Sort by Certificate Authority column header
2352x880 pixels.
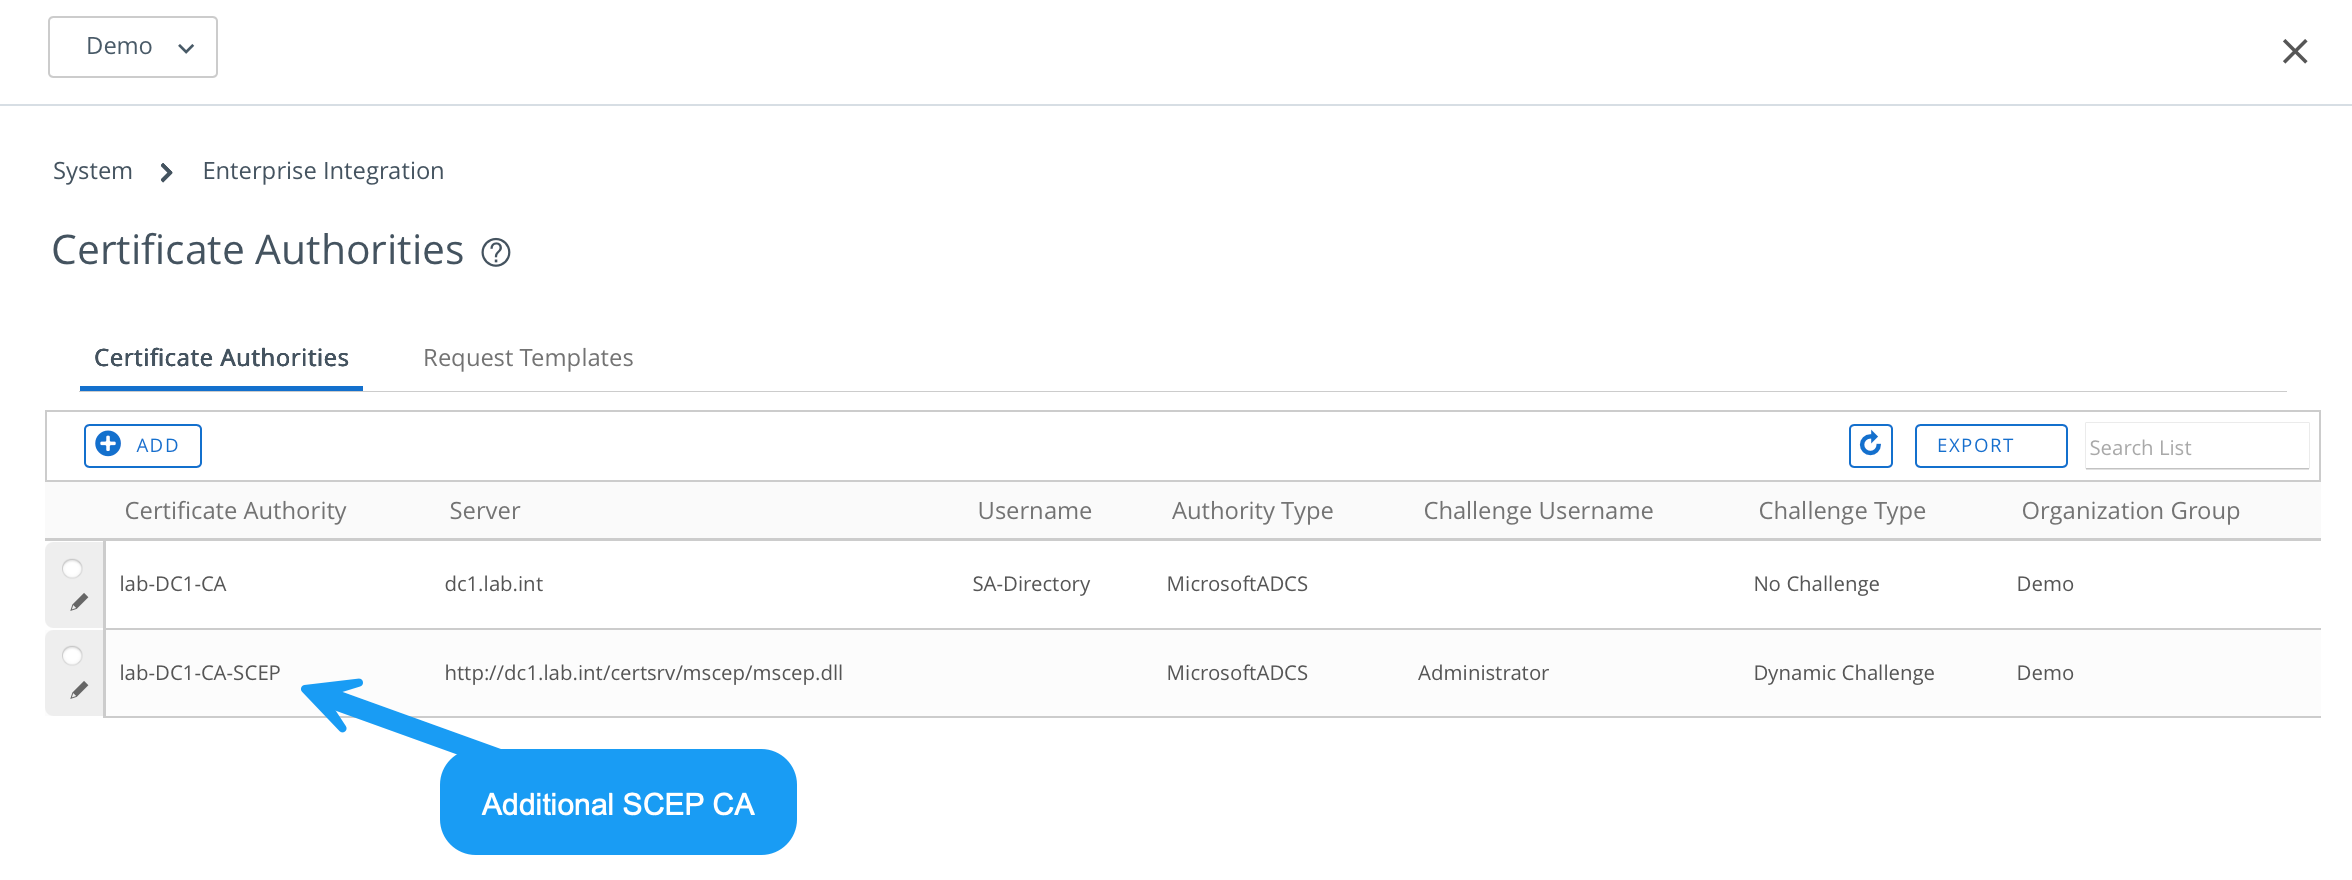pos(235,511)
